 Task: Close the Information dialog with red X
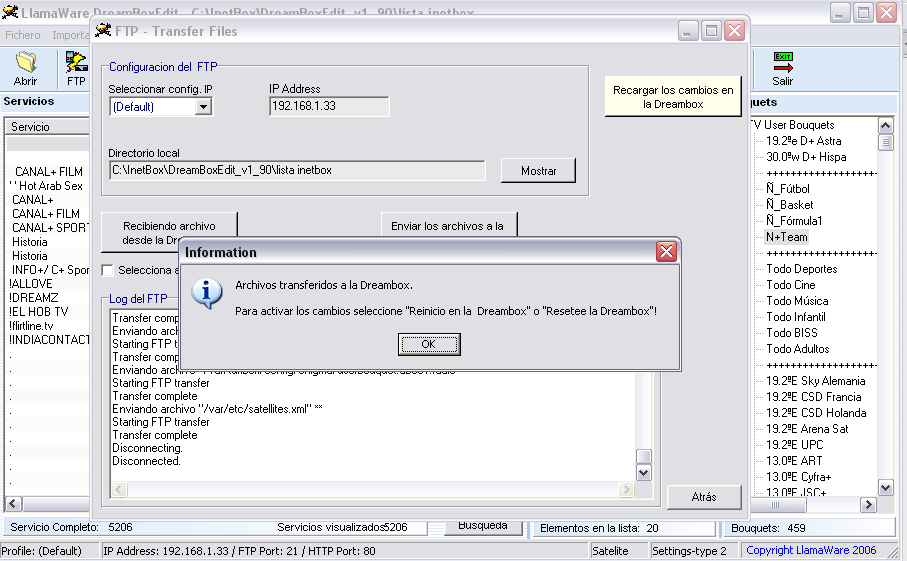tap(666, 252)
